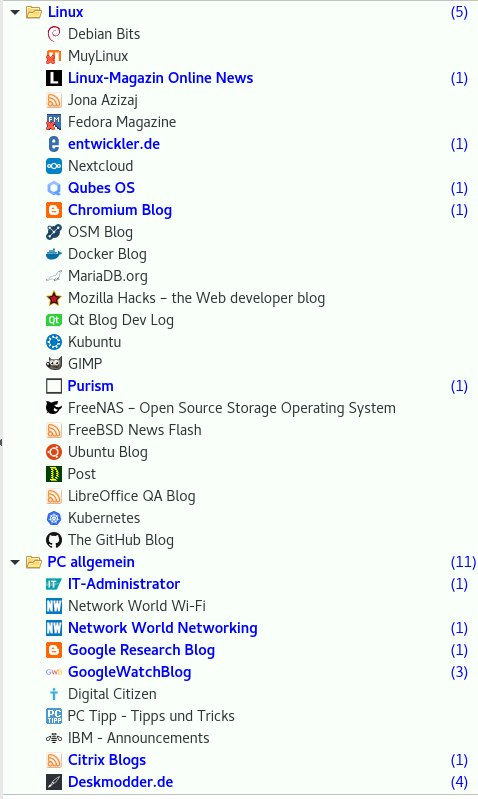Collapse the Linux folder arrow
Image resolution: width=478 pixels, height=799 pixels.
tap(15, 12)
